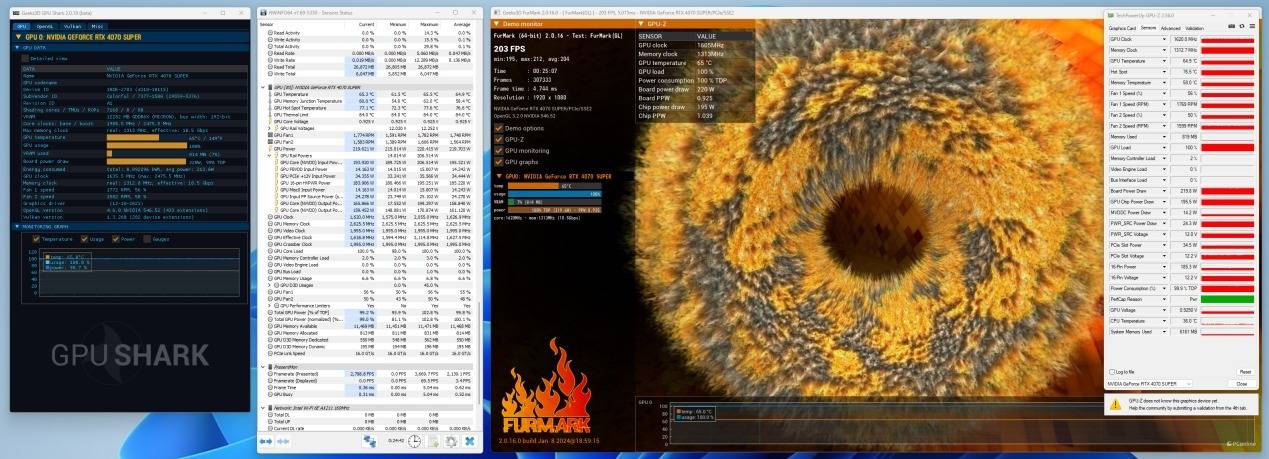Click the clock icon in HWiNFO toolbar
Screen dimensions: 1269x459
tap(415, 441)
